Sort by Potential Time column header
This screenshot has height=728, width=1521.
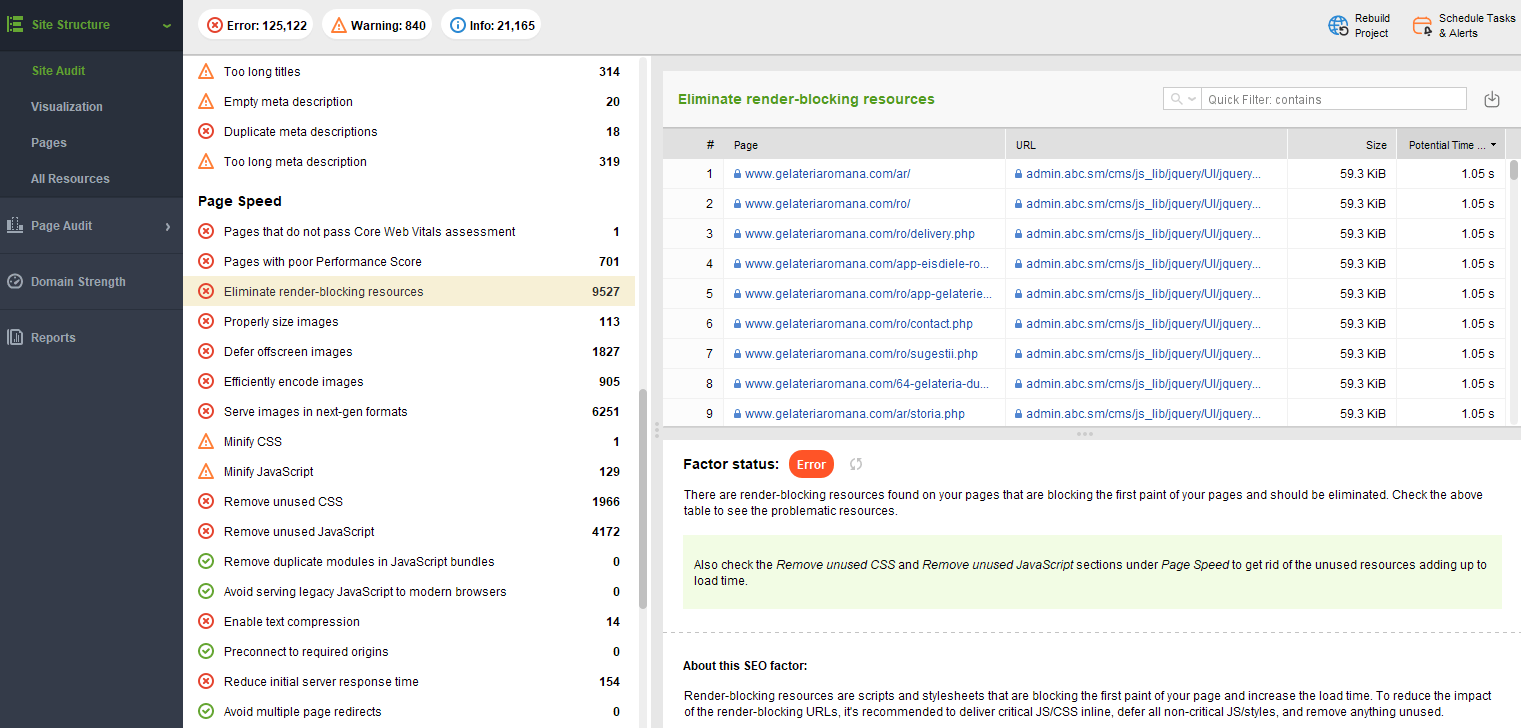[1449, 145]
